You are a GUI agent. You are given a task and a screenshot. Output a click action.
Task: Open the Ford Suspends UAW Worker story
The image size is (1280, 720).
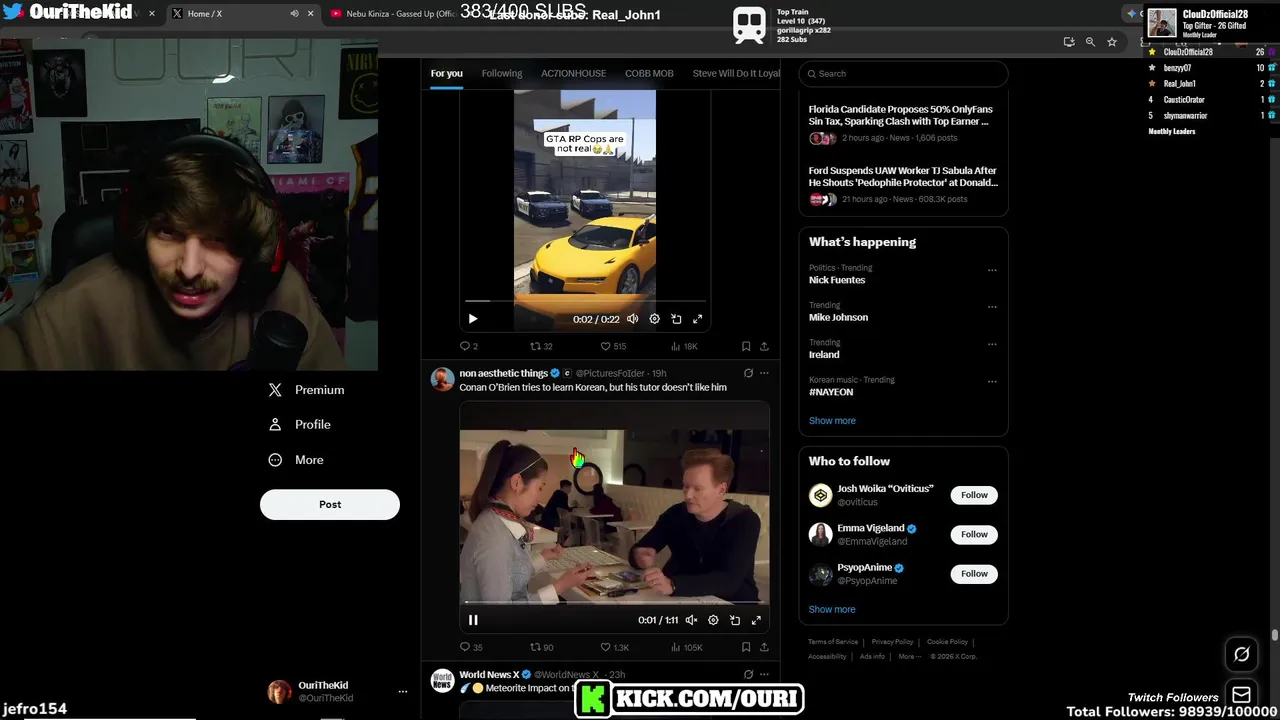click(x=903, y=184)
